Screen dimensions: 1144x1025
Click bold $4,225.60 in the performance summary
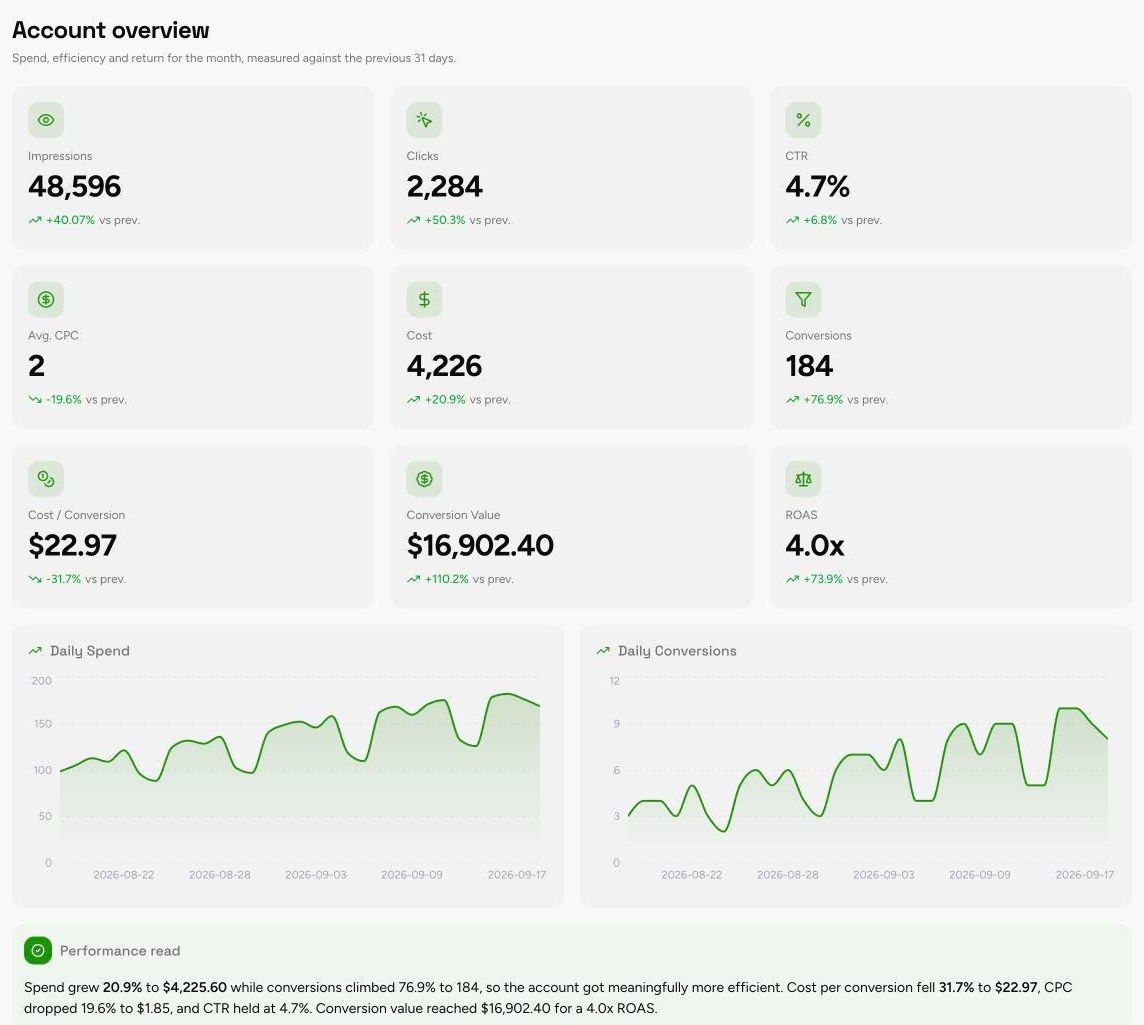point(195,988)
